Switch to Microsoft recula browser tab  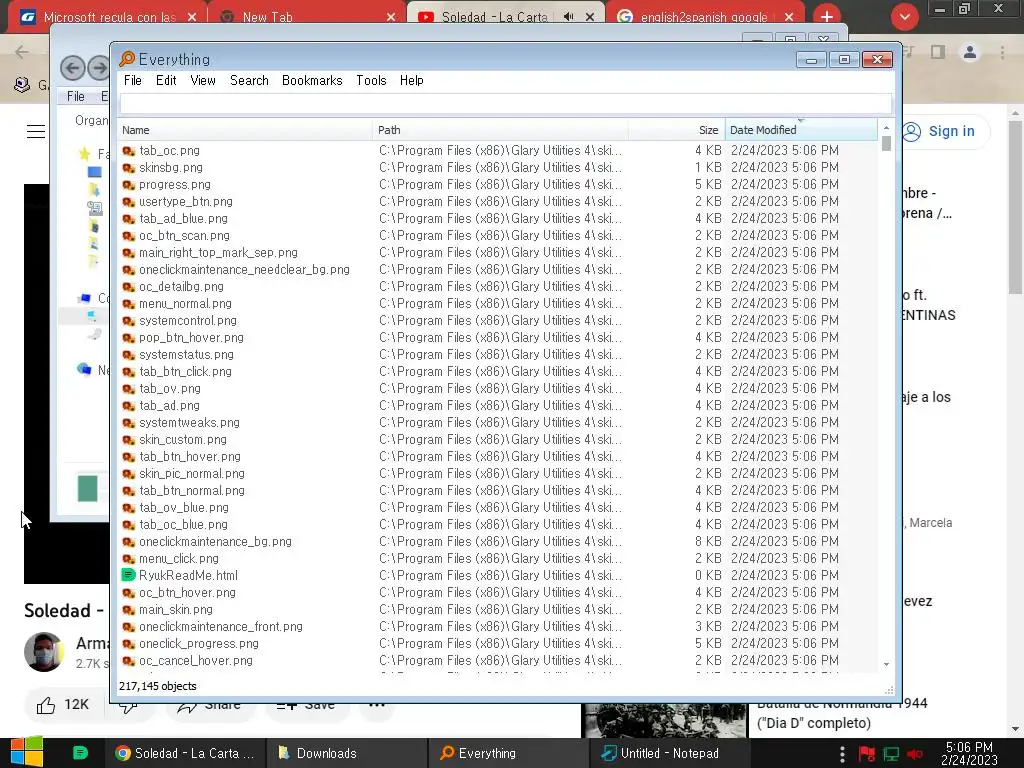coord(109,17)
